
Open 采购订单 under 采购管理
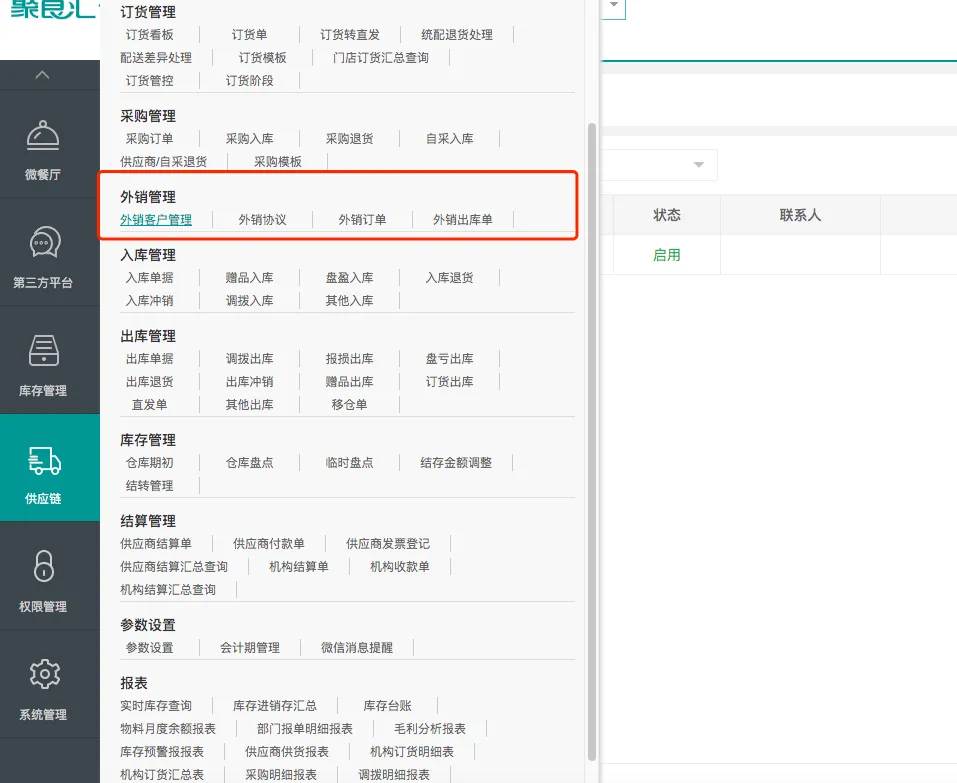pyautogui.click(x=149, y=139)
